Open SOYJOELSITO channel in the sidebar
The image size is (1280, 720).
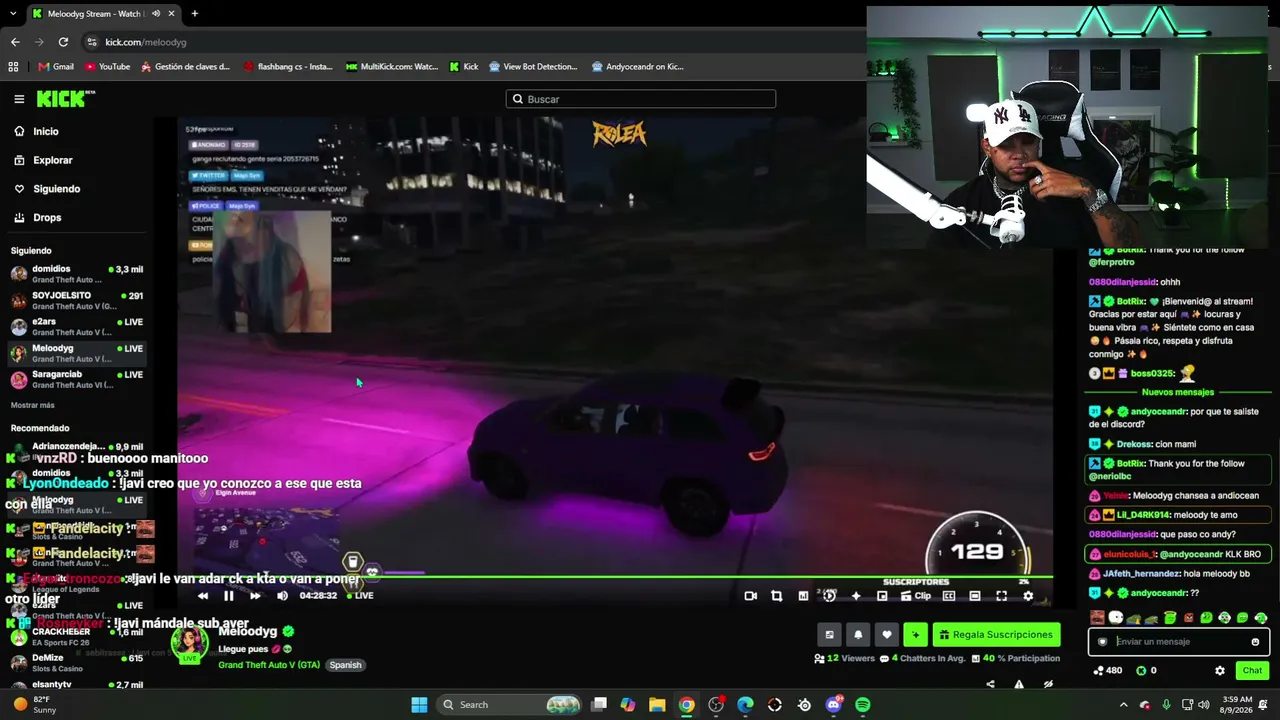[77, 301]
